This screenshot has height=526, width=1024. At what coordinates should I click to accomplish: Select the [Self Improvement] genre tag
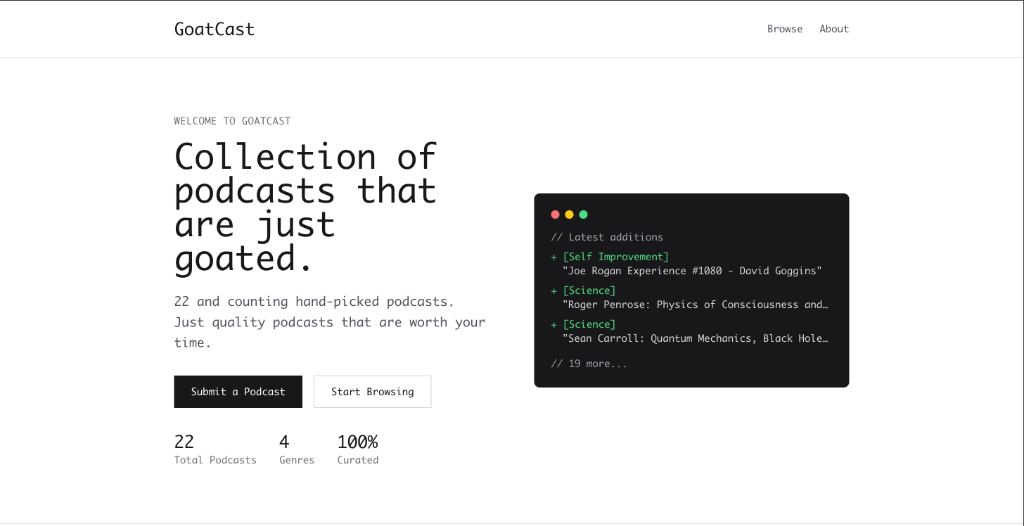[616, 257]
